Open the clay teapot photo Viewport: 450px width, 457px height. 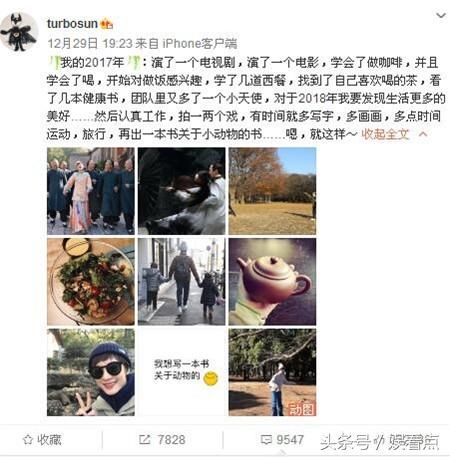[x=272, y=282]
